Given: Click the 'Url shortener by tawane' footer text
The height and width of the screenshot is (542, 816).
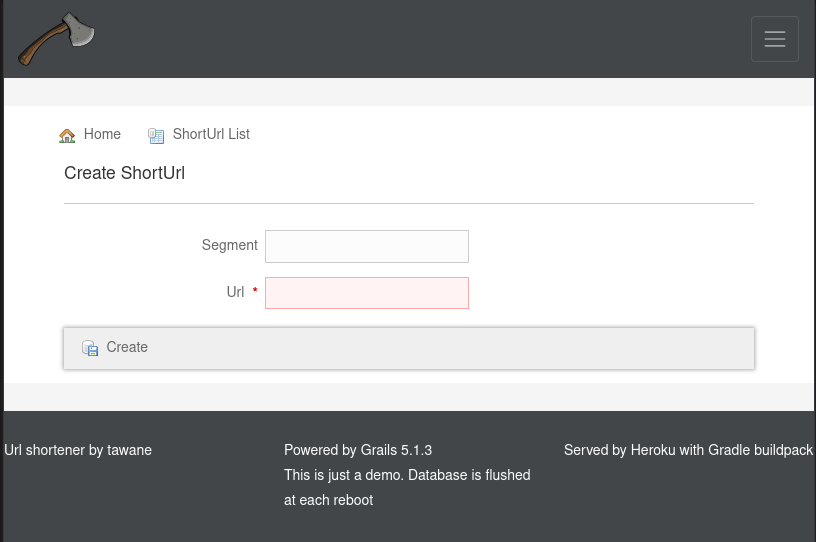Looking at the screenshot, I should point(78,450).
